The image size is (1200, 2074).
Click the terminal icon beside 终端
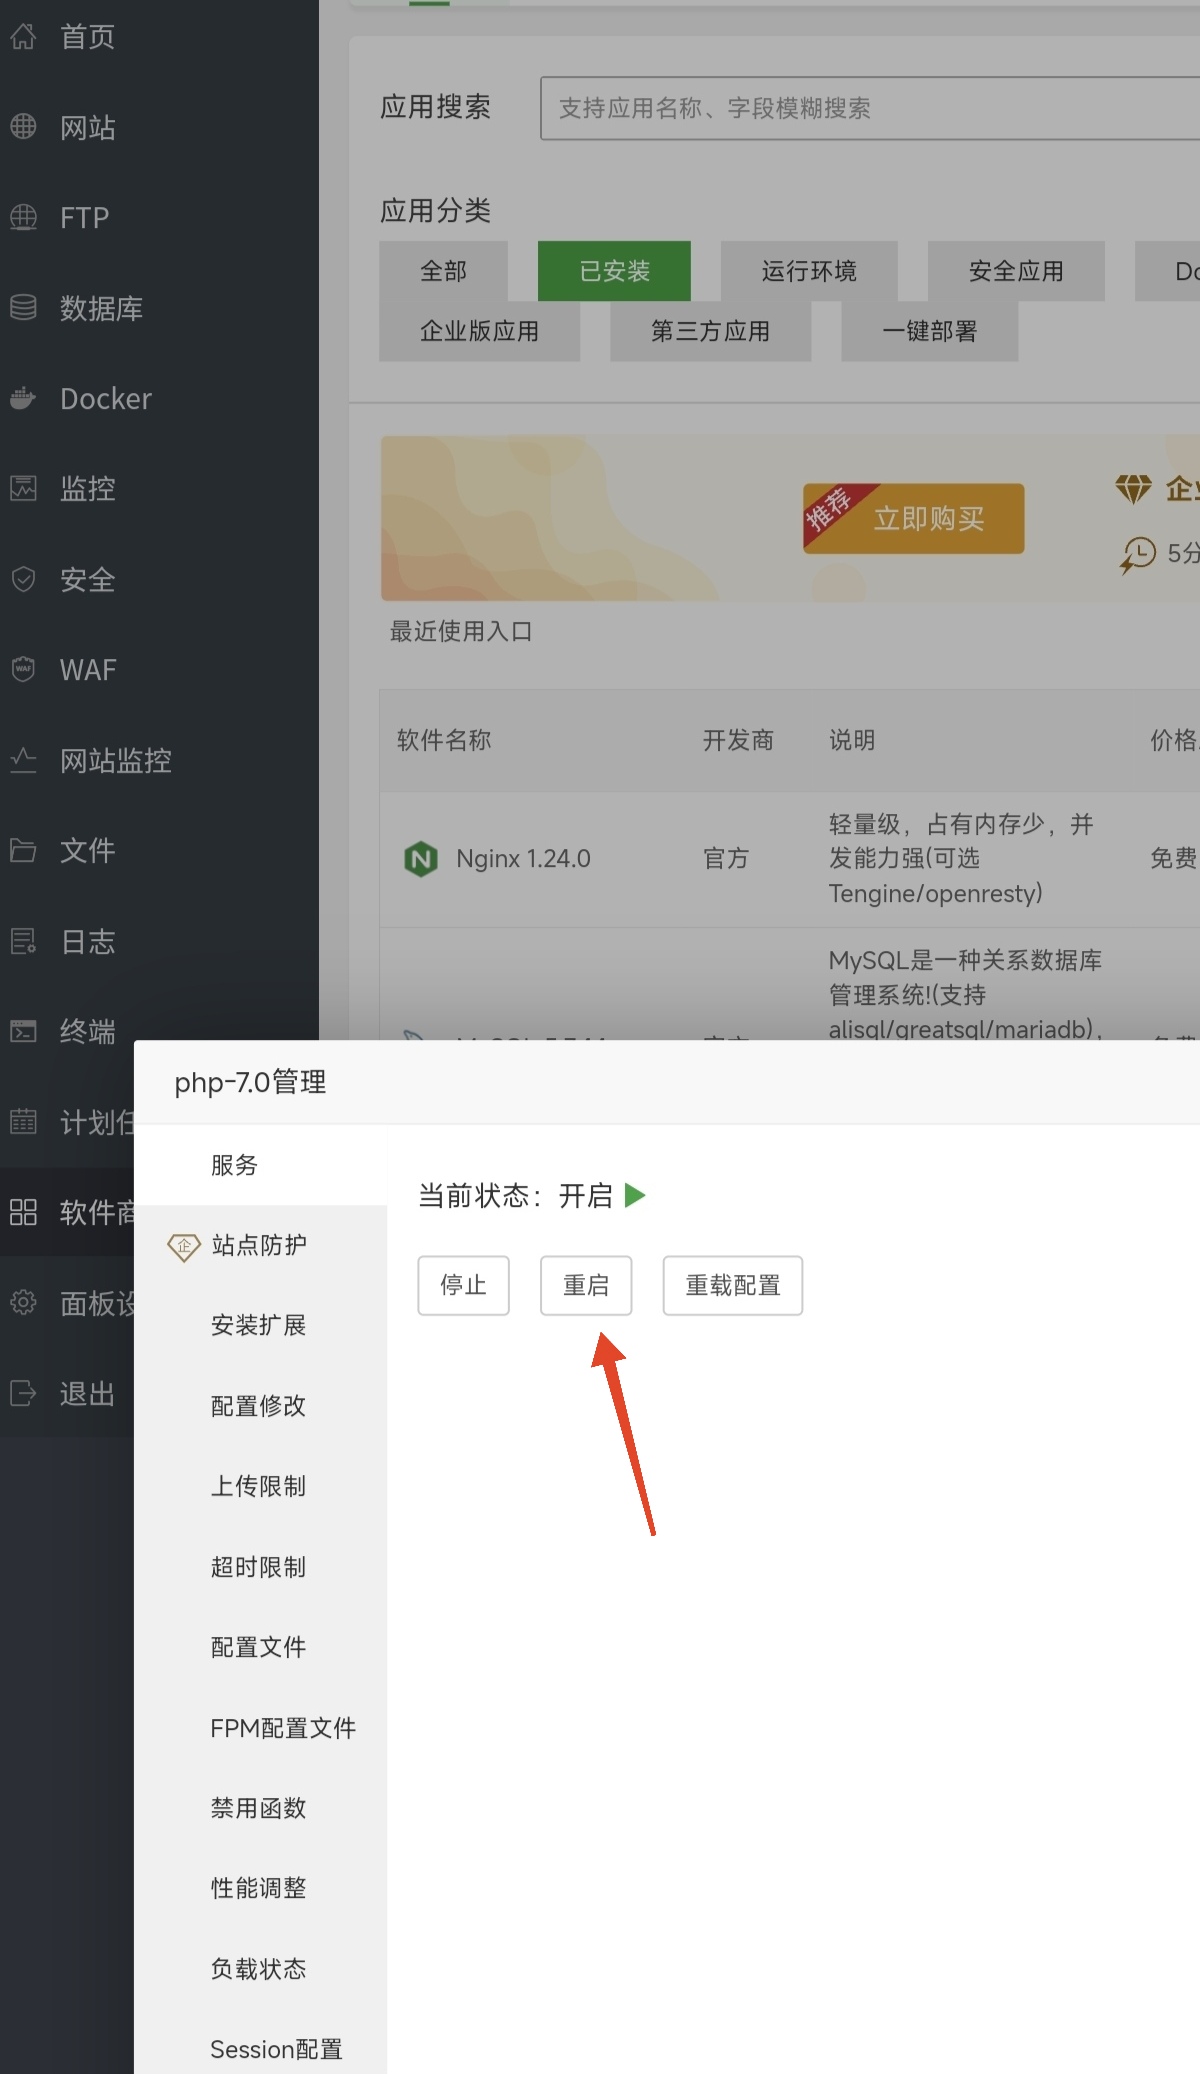tap(23, 1031)
